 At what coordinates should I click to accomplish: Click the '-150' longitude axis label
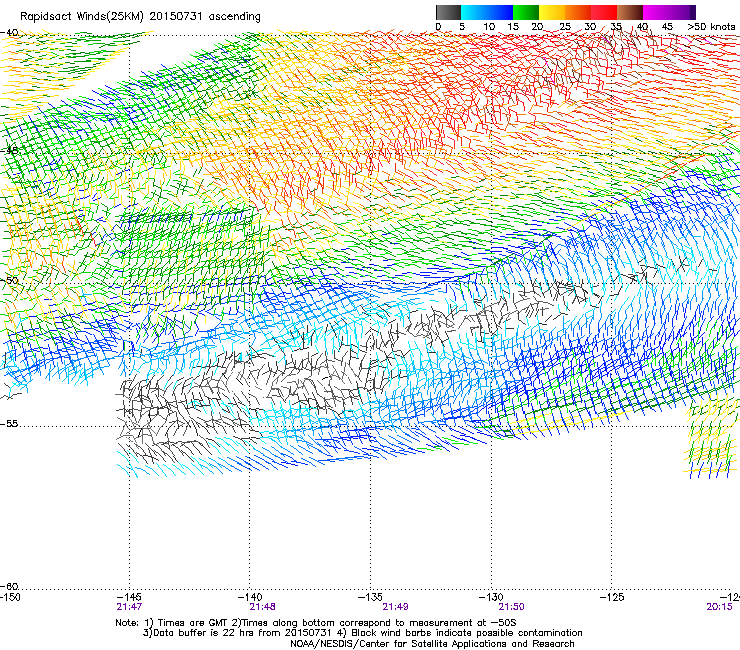pyautogui.click(x=10, y=597)
